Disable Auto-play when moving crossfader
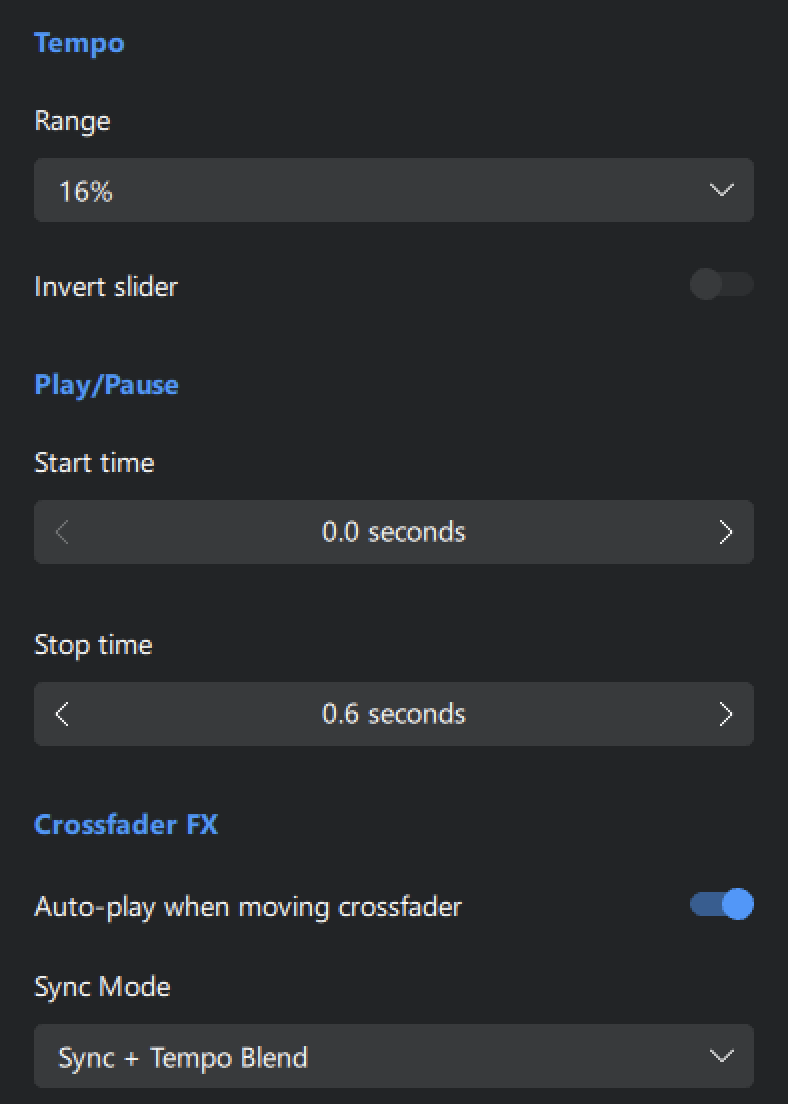The width and height of the screenshot is (788, 1104). [722, 904]
